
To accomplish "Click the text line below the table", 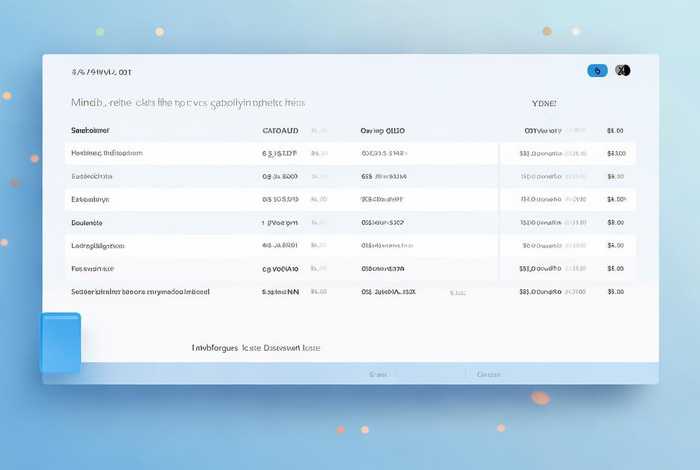I will pos(256,347).
